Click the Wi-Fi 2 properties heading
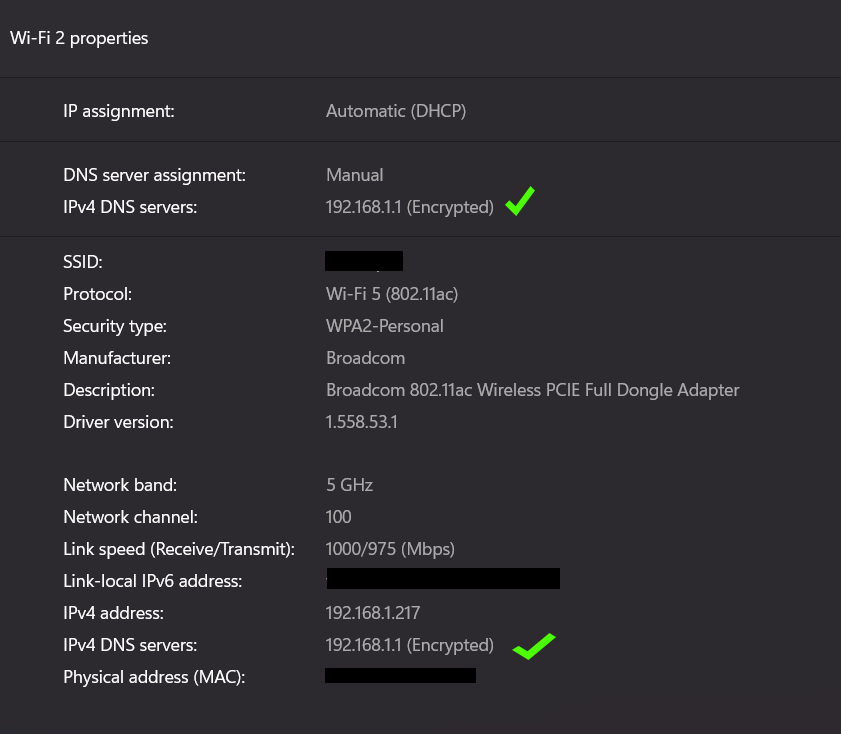The image size is (841, 734). pos(79,38)
